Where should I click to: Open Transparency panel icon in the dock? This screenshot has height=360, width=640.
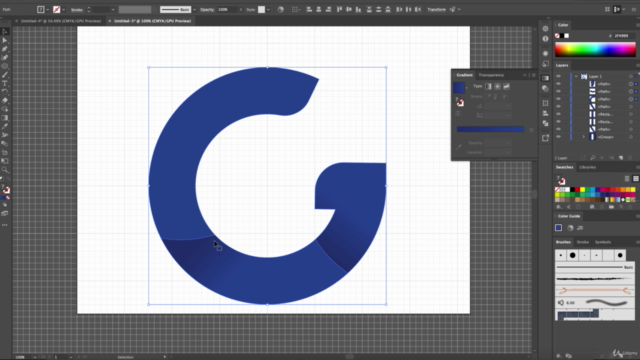546,88
